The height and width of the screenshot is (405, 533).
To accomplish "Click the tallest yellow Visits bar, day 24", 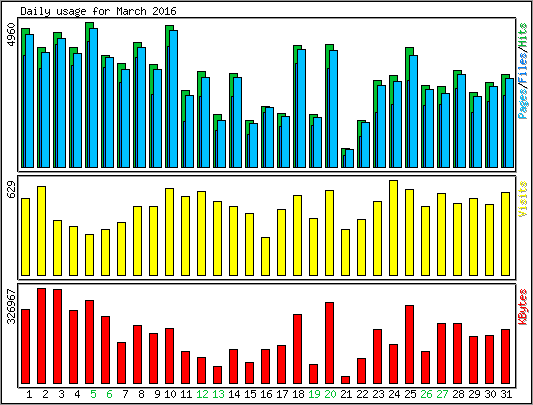I will coord(393,228).
